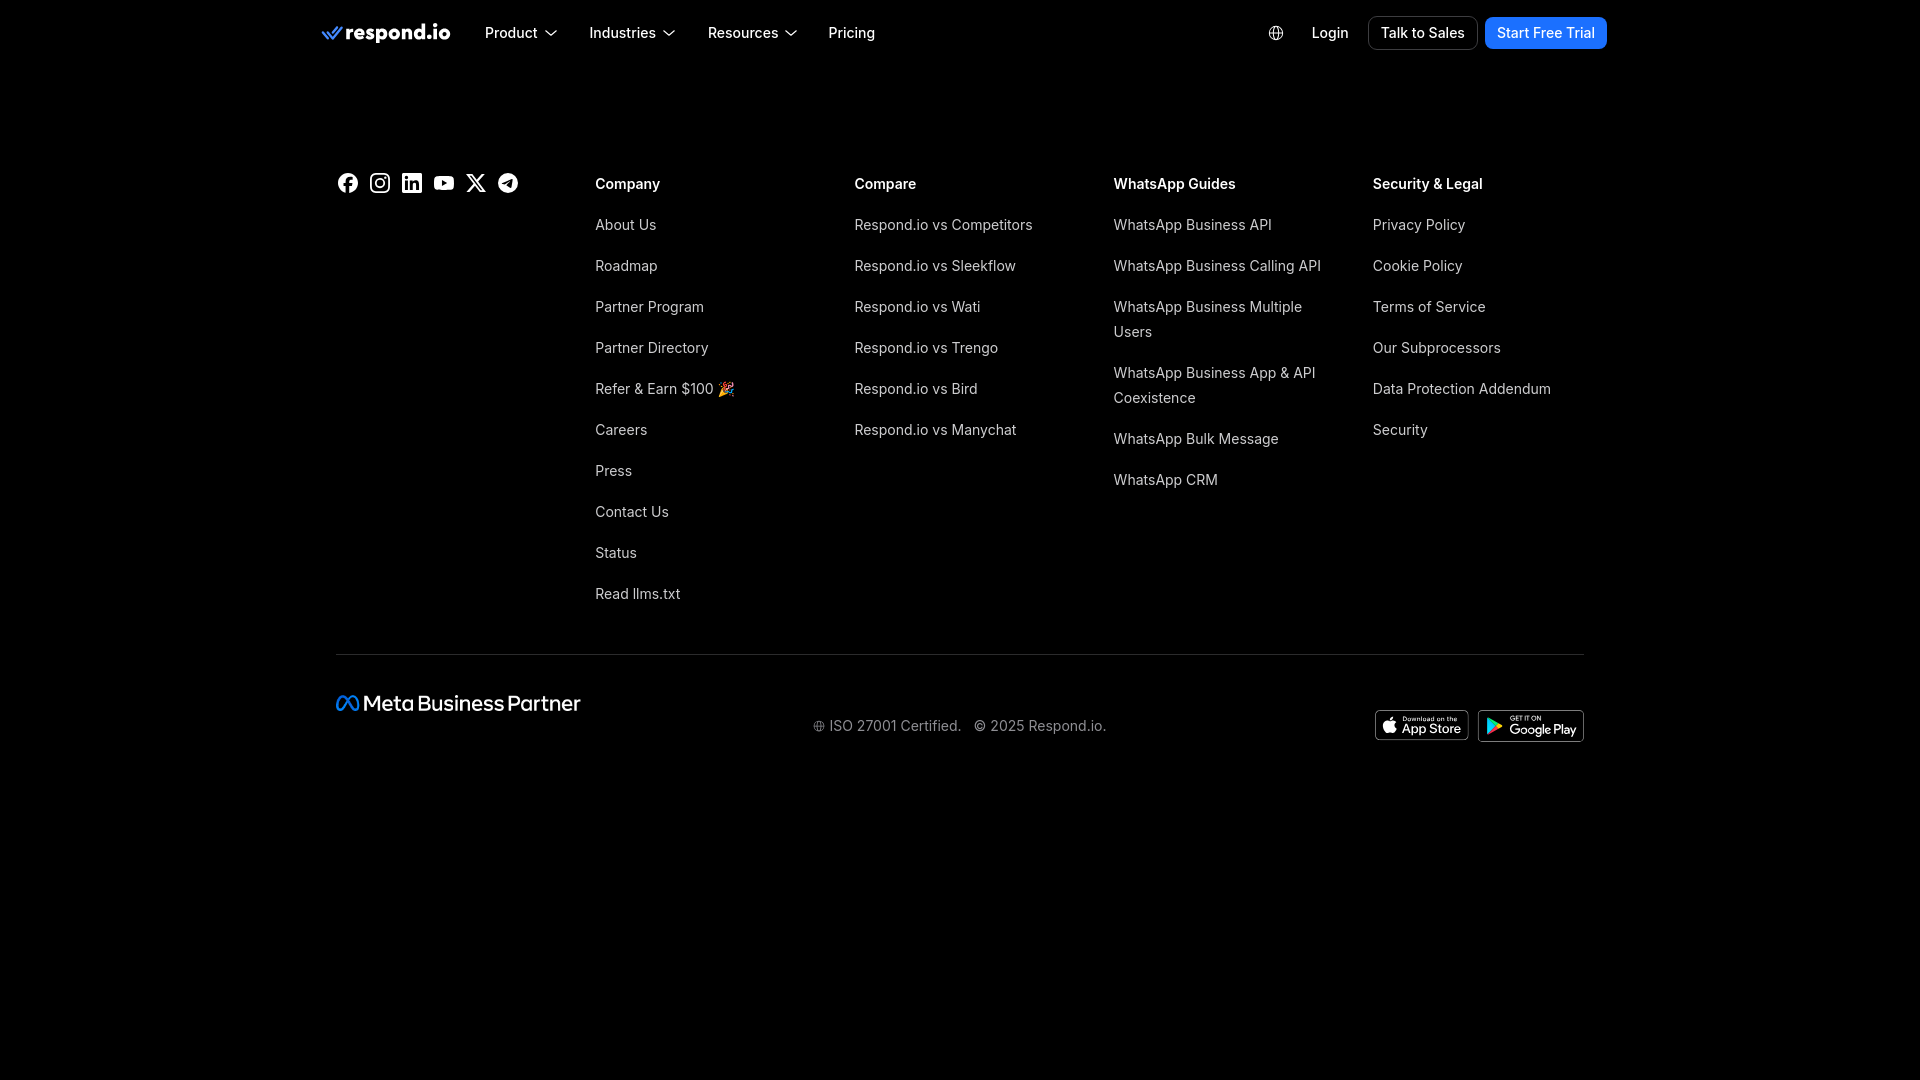Viewport: 1920px width, 1080px height.
Task: Open the X (Twitter) social icon
Action: tap(476, 183)
